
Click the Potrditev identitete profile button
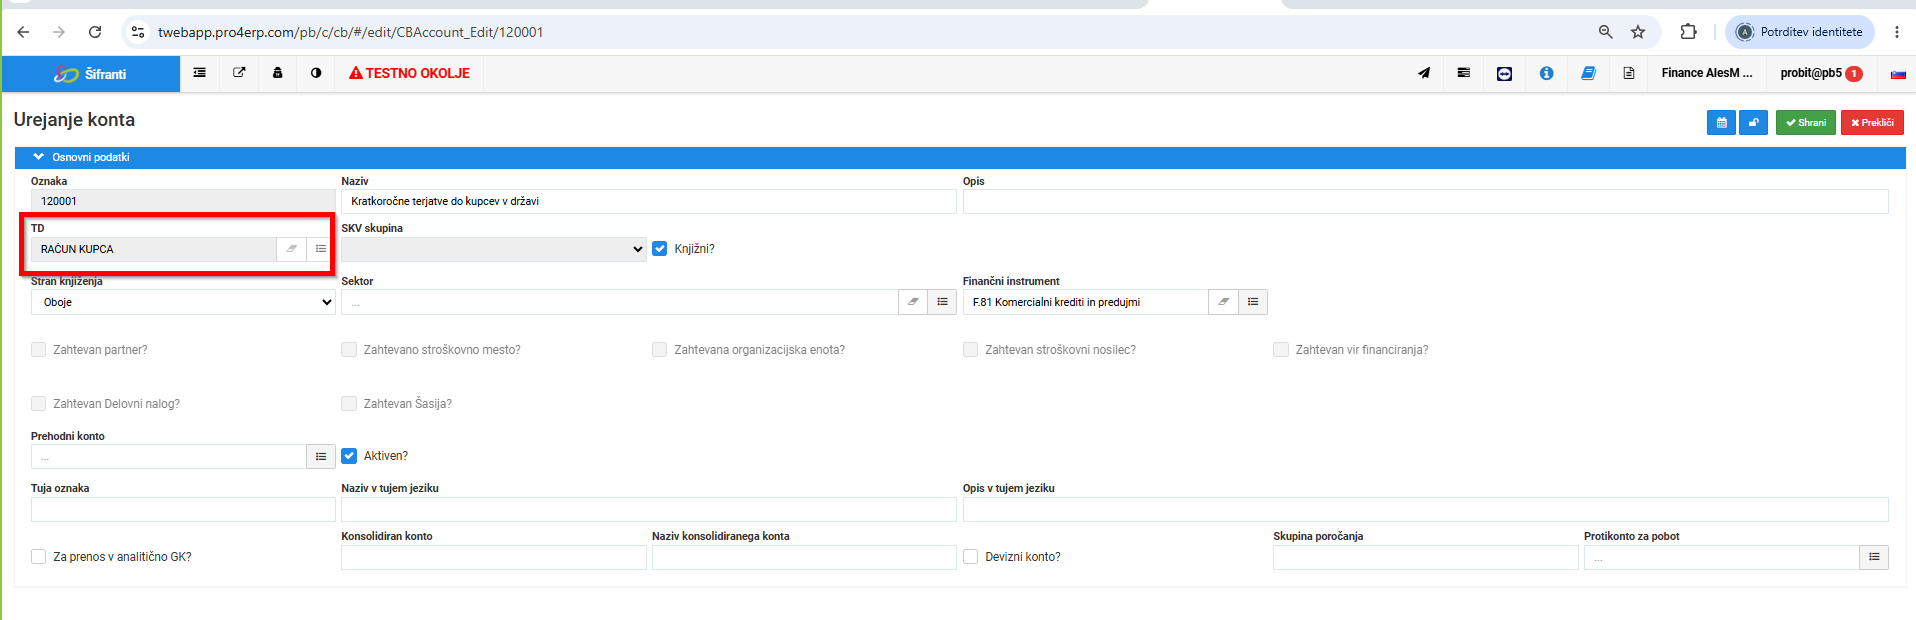pos(1800,32)
